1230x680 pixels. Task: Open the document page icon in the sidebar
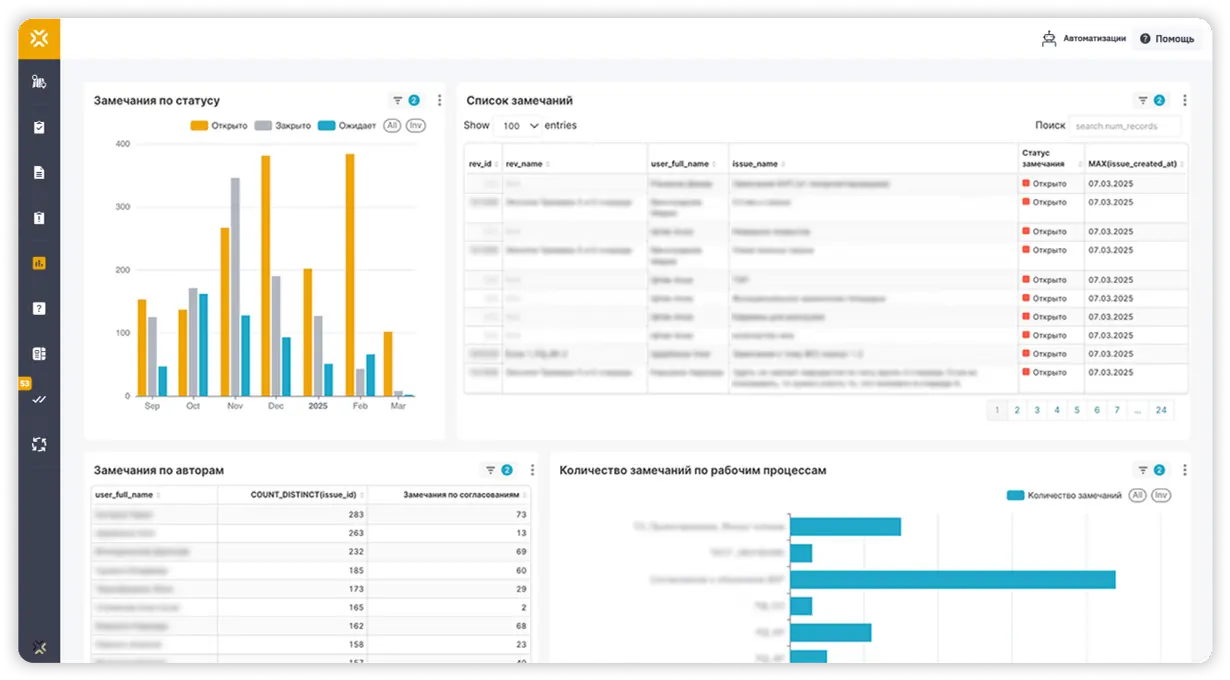pos(39,173)
